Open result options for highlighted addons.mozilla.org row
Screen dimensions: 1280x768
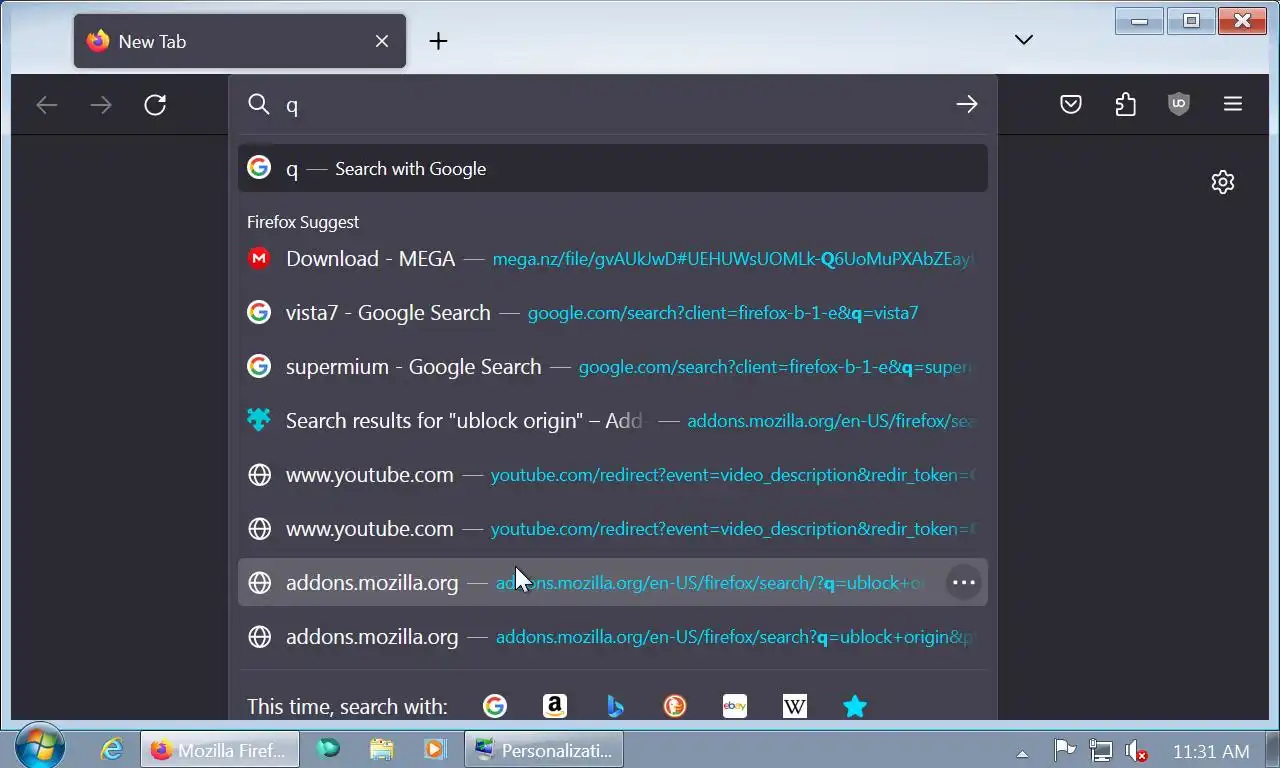(x=964, y=582)
